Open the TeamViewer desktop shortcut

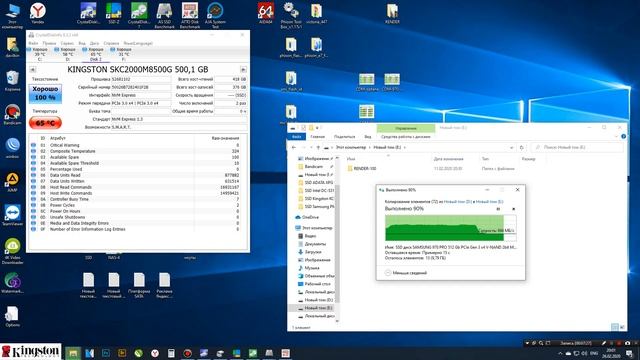coord(12,216)
